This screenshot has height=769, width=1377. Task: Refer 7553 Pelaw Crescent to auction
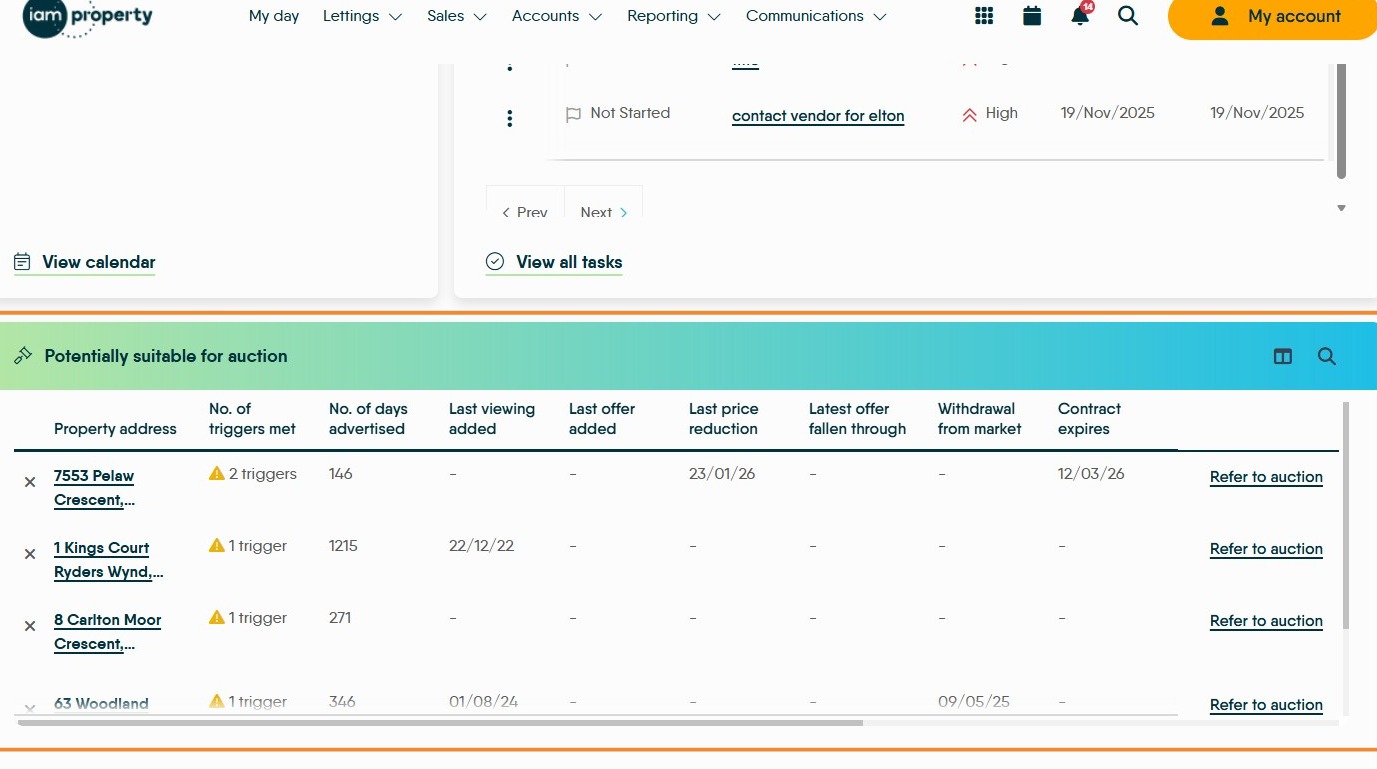(x=1266, y=477)
